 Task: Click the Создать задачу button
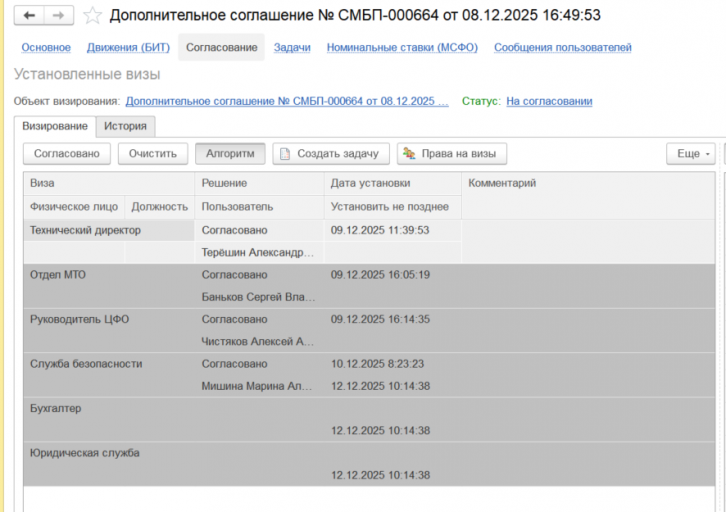331,154
